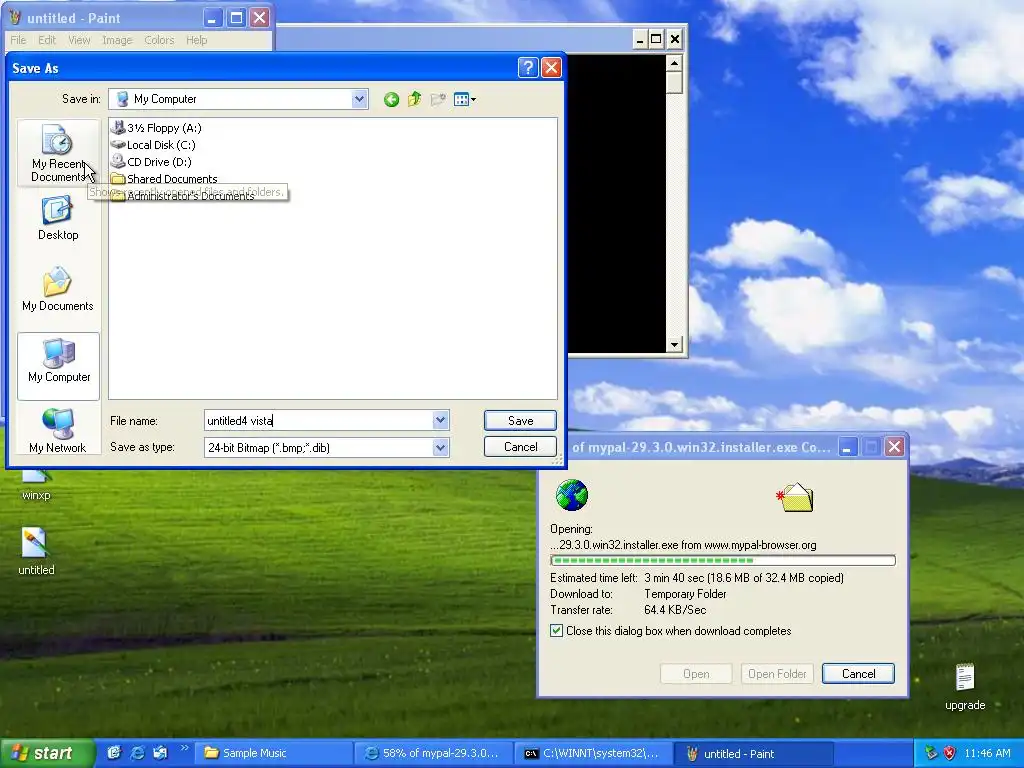Cancel the Save As dialog
Image resolution: width=1024 pixels, height=768 pixels.
coord(520,447)
